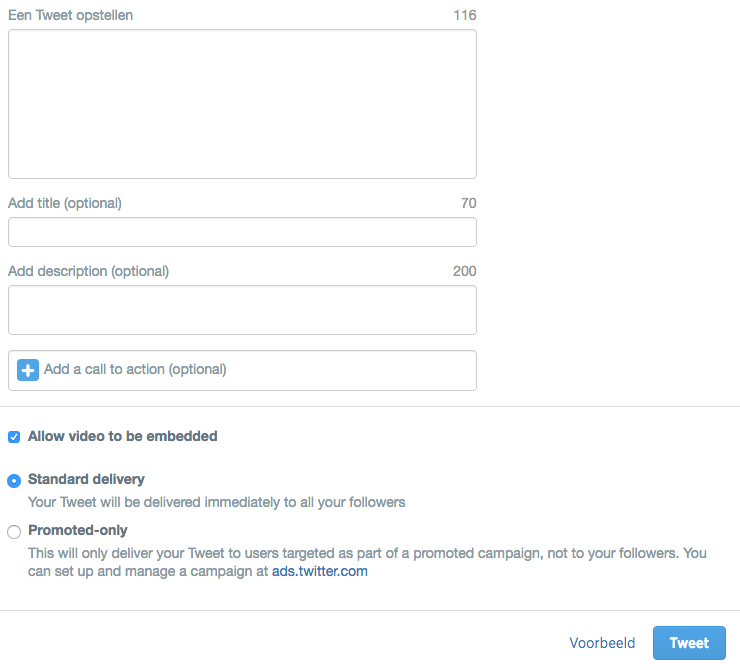This screenshot has width=740, height=670.
Task: Click the Allow video to be embedded label
Action: point(123,436)
